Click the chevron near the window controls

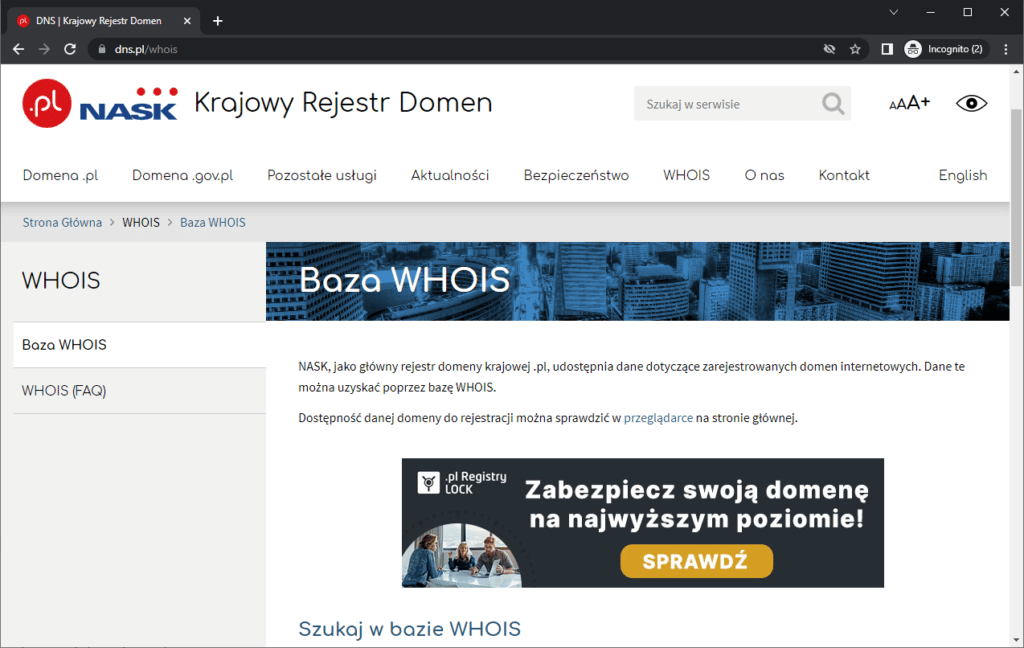(893, 12)
